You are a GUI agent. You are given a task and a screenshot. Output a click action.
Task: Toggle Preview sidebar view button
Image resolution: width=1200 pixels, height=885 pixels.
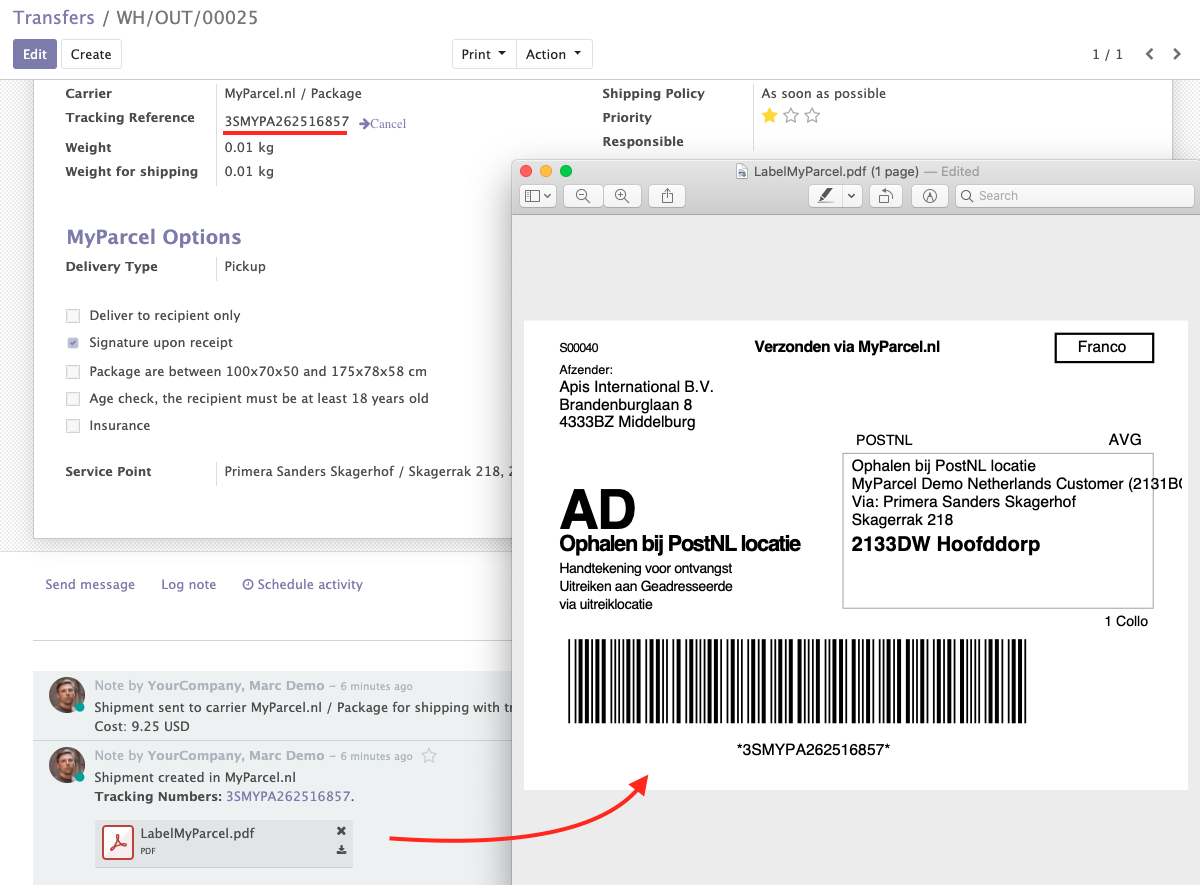point(533,196)
